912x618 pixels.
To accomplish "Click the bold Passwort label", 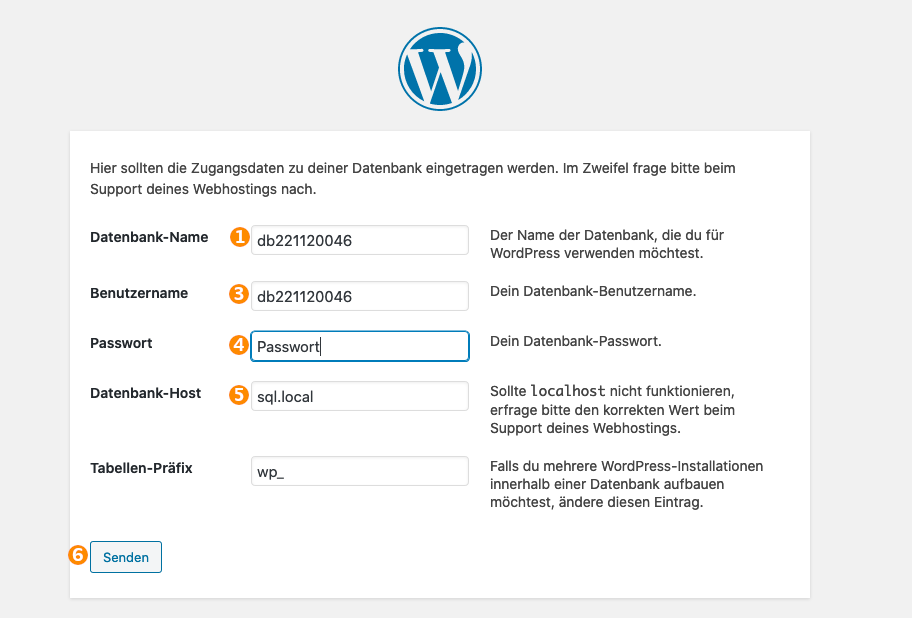I will pos(121,343).
